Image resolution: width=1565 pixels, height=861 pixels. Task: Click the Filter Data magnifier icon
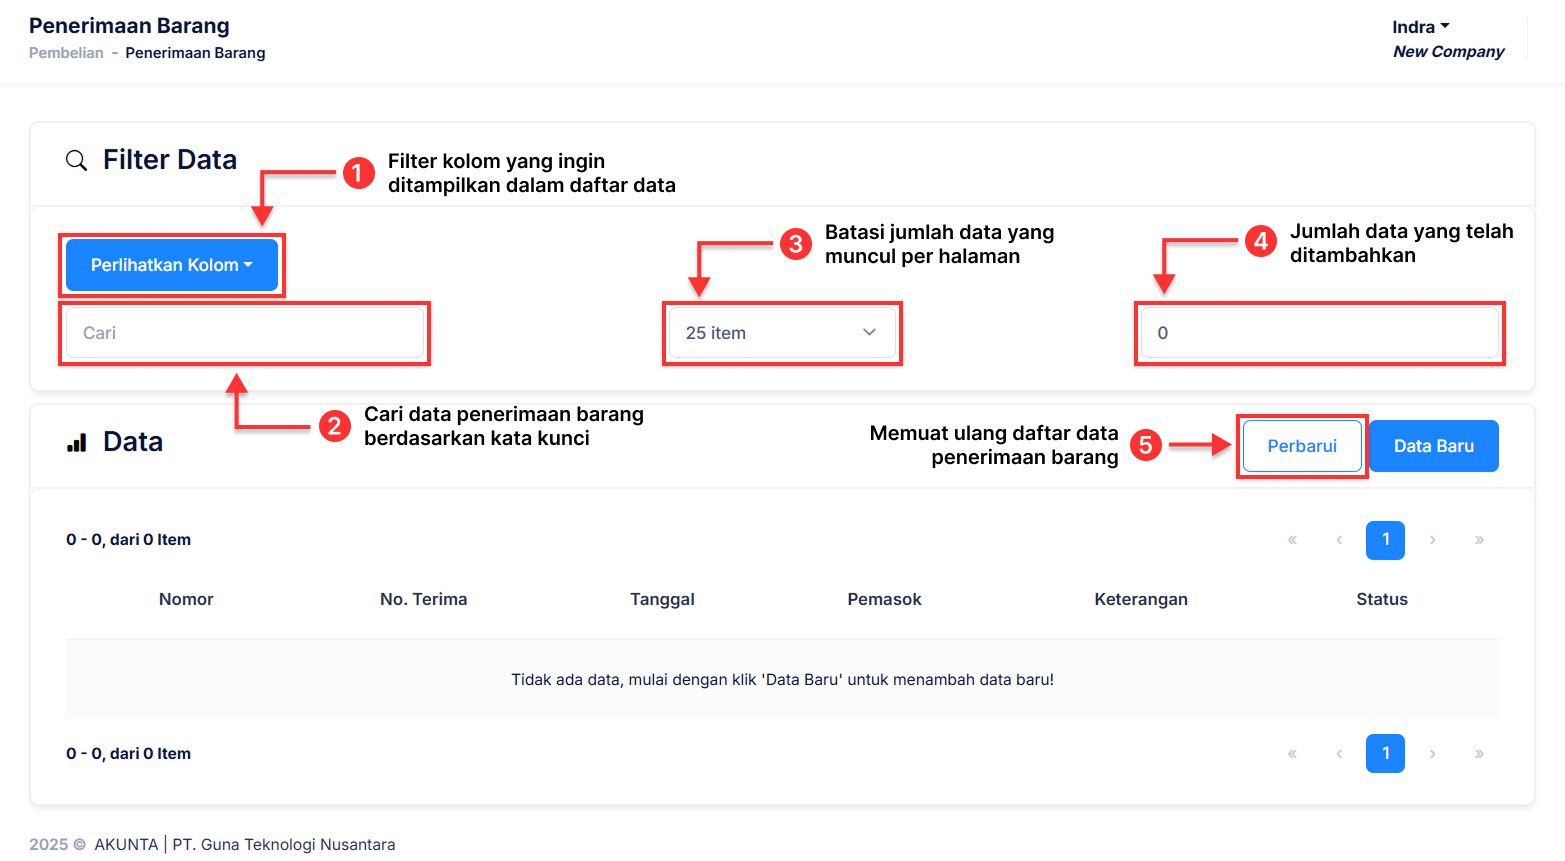coord(76,160)
